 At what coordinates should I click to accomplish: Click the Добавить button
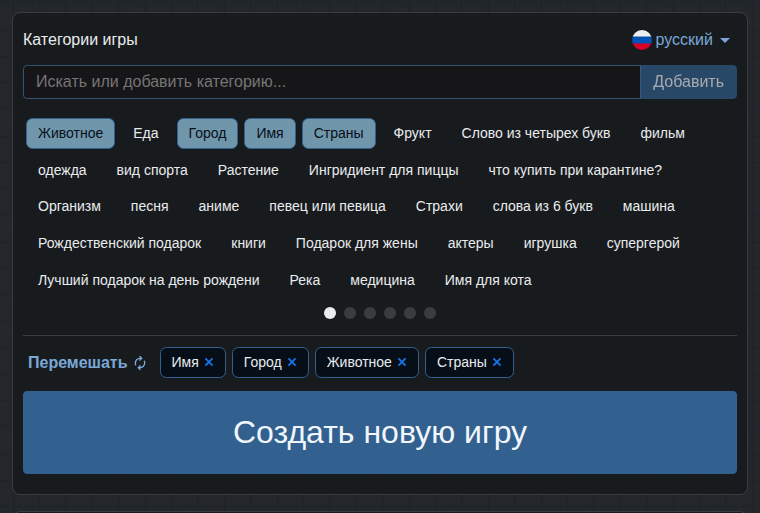(x=688, y=82)
